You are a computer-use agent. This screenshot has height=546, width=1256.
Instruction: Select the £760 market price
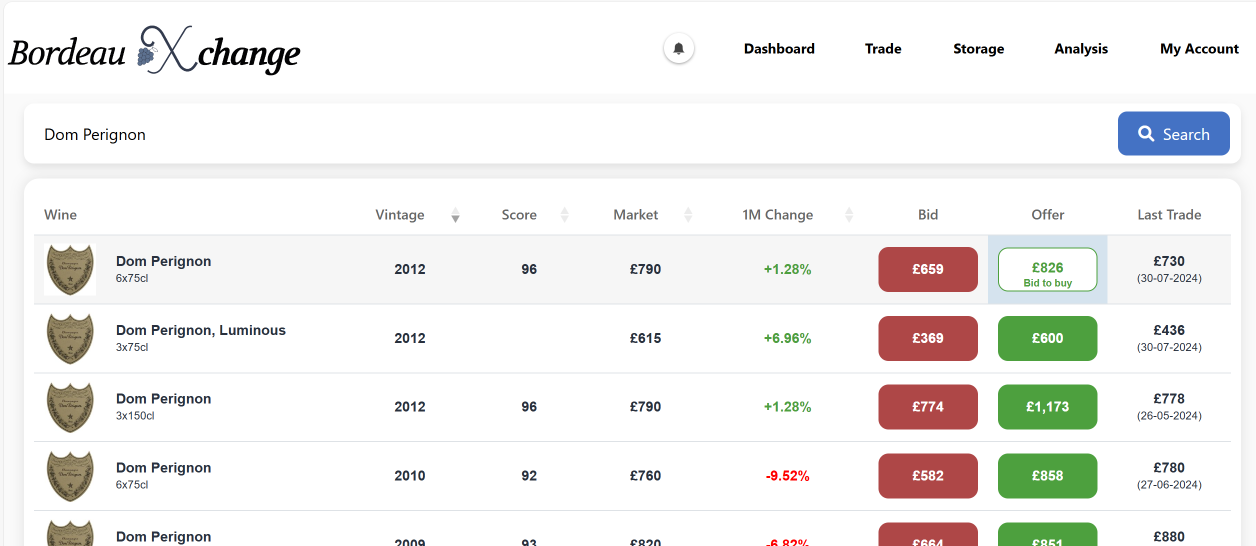click(645, 476)
